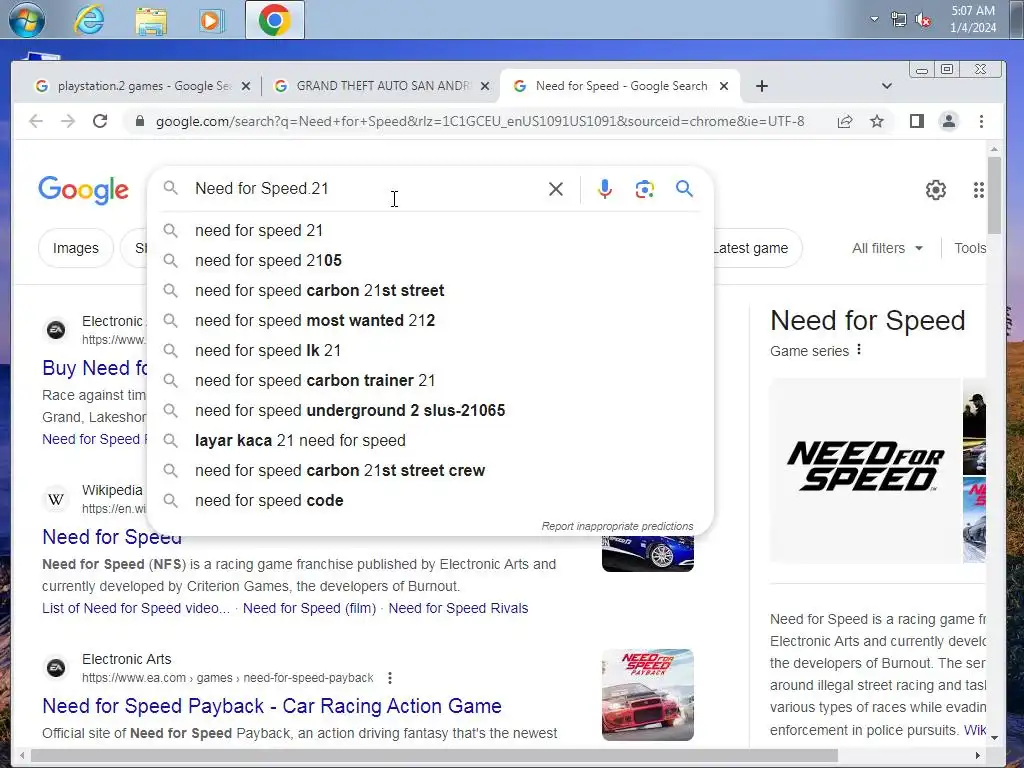Open Google apps grid icon
This screenshot has width=1024, height=768.
(978, 190)
